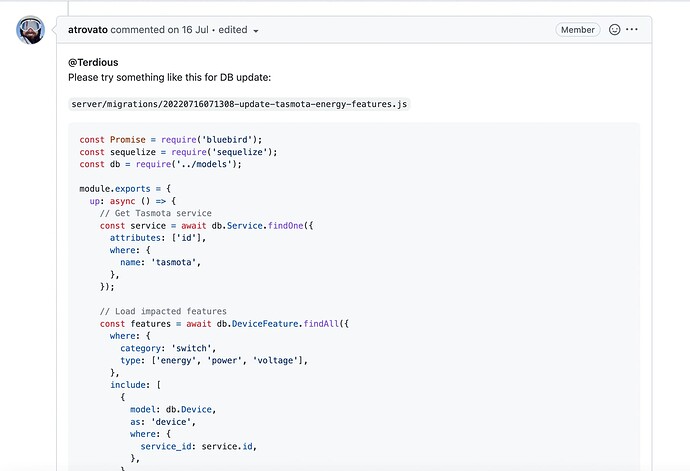Image resolution: width=690 pixels, height=471 pixels.
Task: Open the comment options ellipsis menu
Action: [x=632, y=29]
